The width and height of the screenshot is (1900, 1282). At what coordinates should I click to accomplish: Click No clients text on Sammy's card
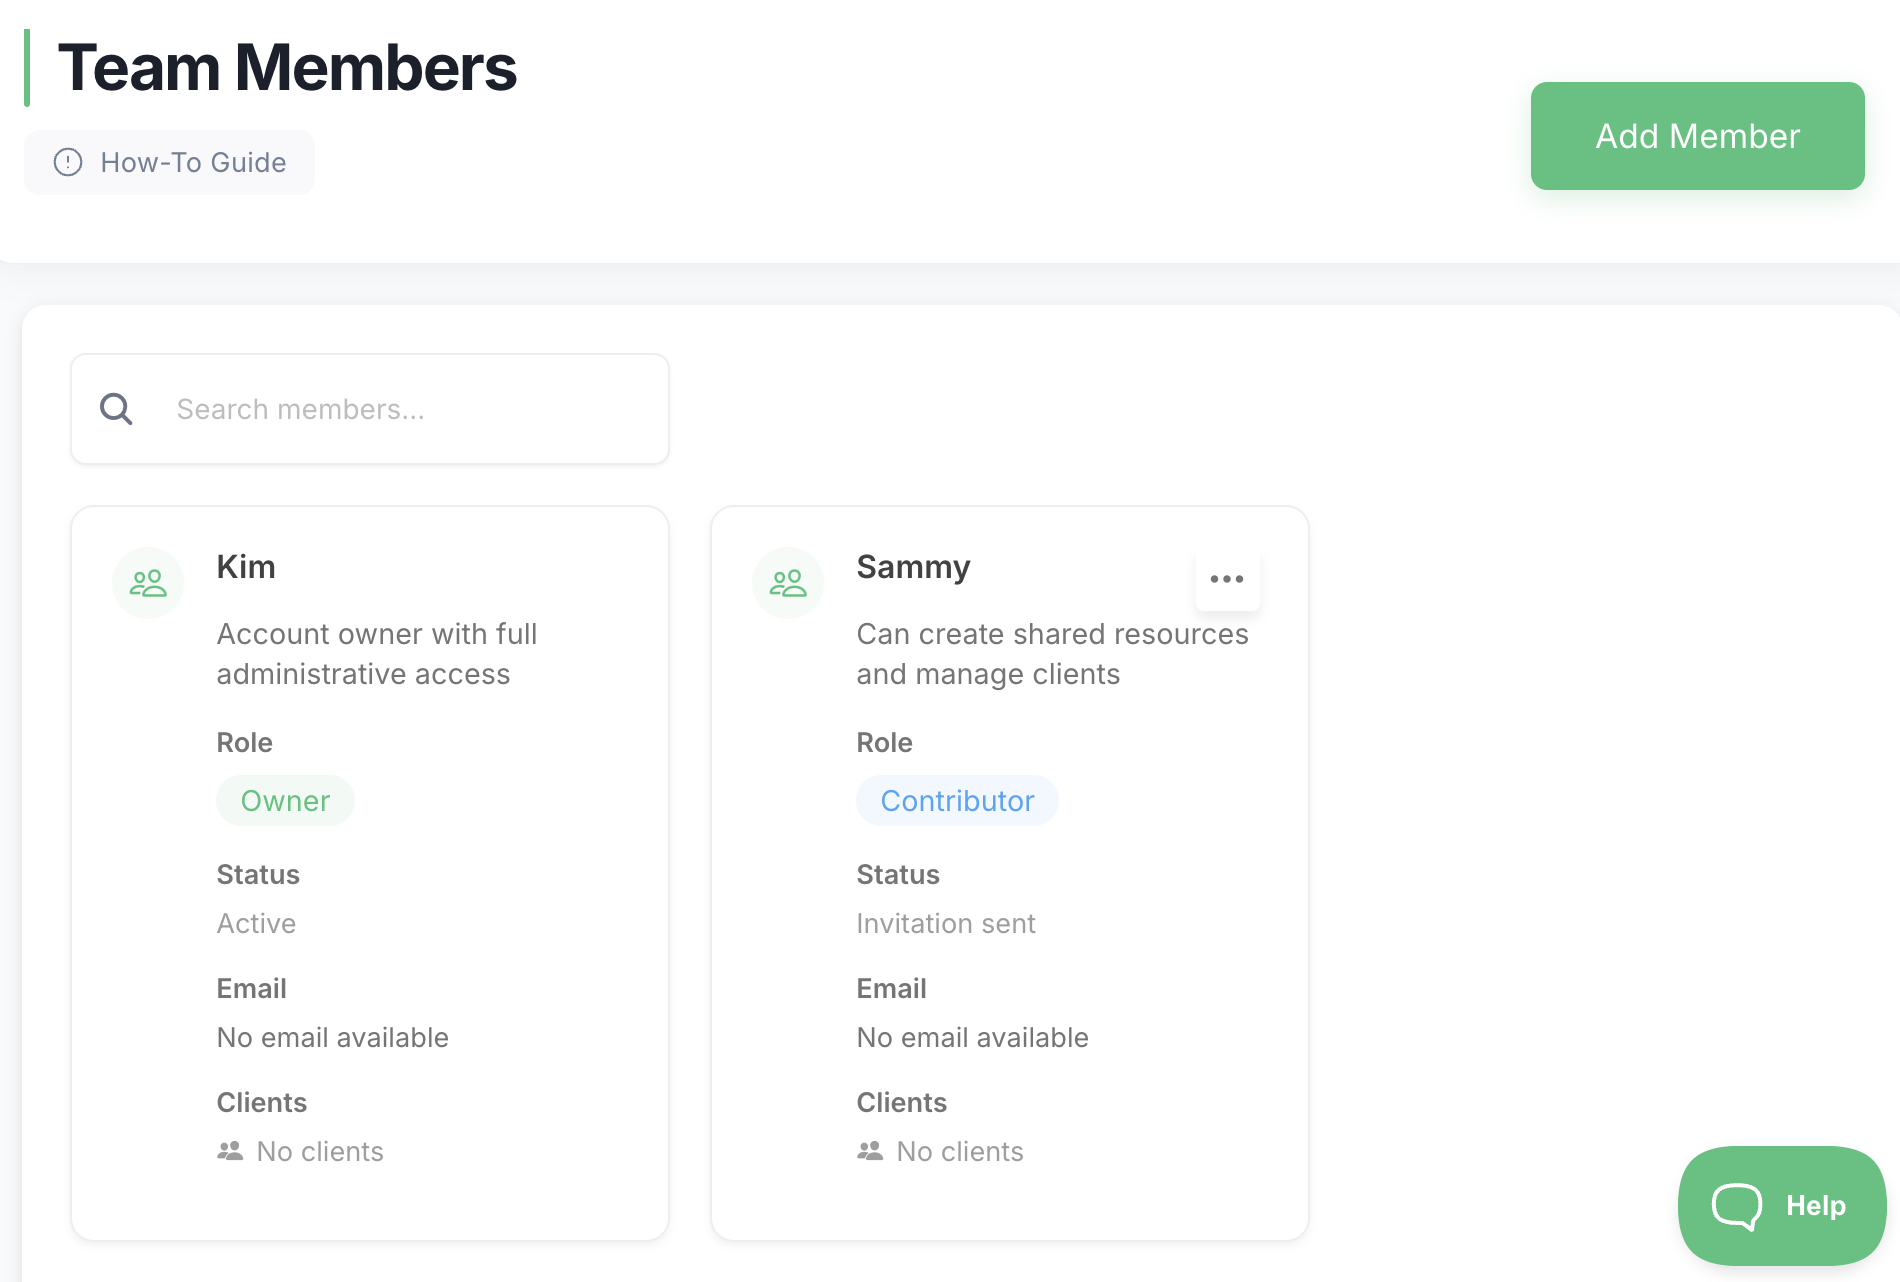(960, 1151)
